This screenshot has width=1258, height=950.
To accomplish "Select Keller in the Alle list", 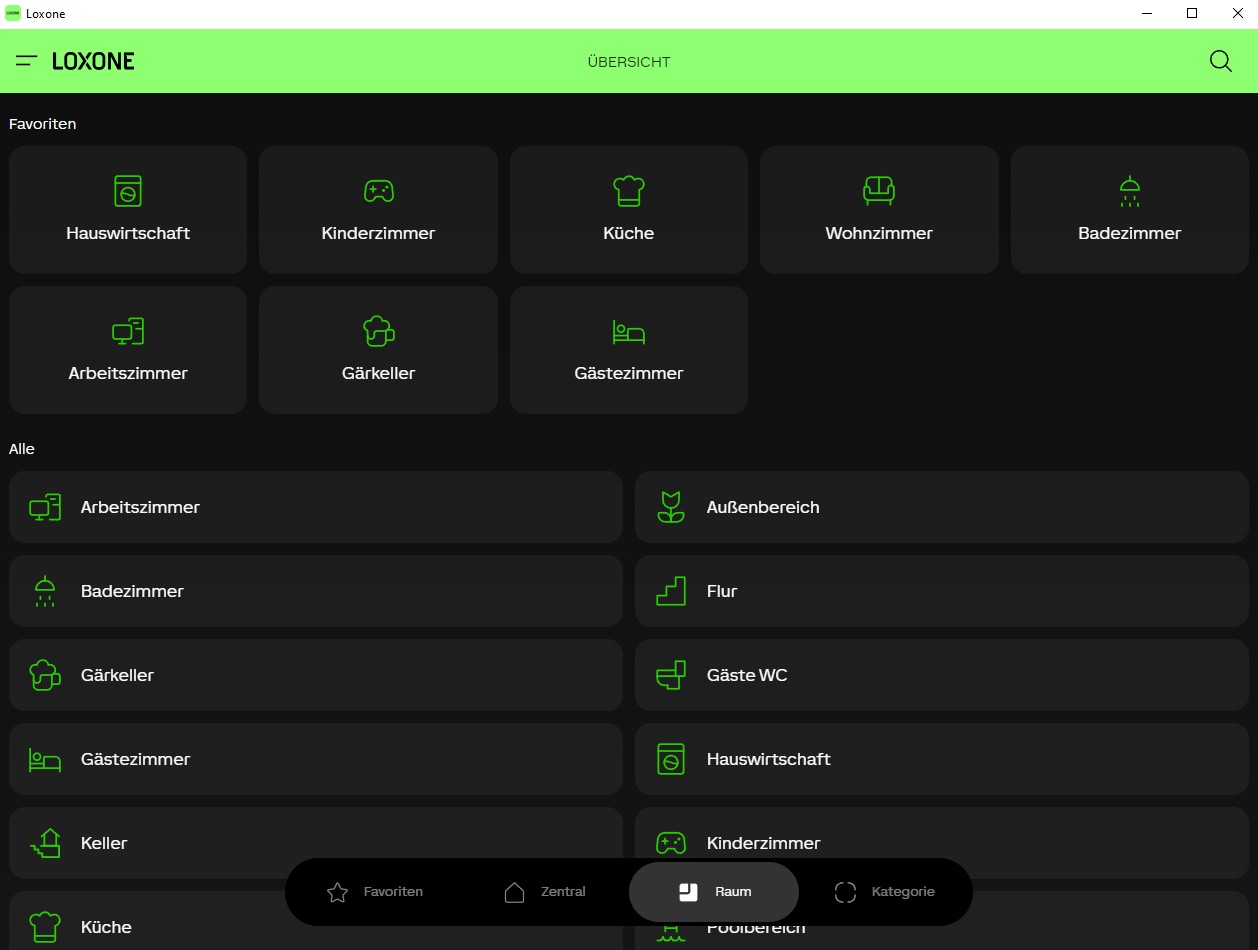I will [316, 843].
